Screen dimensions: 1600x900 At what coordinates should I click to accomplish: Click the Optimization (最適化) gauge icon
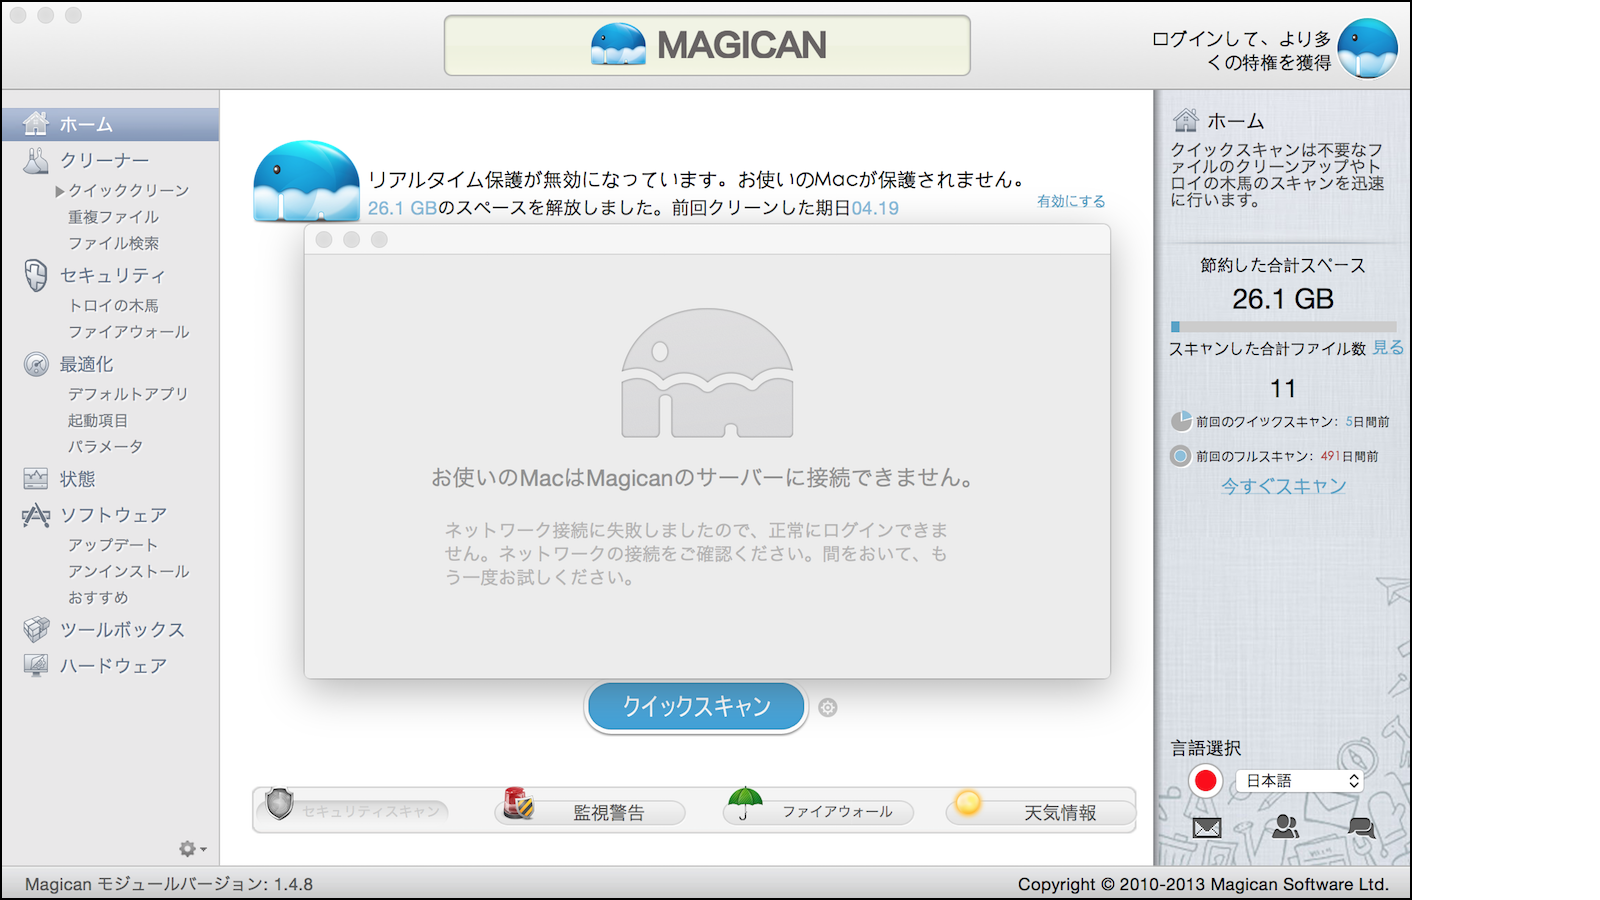click(36, 364)
